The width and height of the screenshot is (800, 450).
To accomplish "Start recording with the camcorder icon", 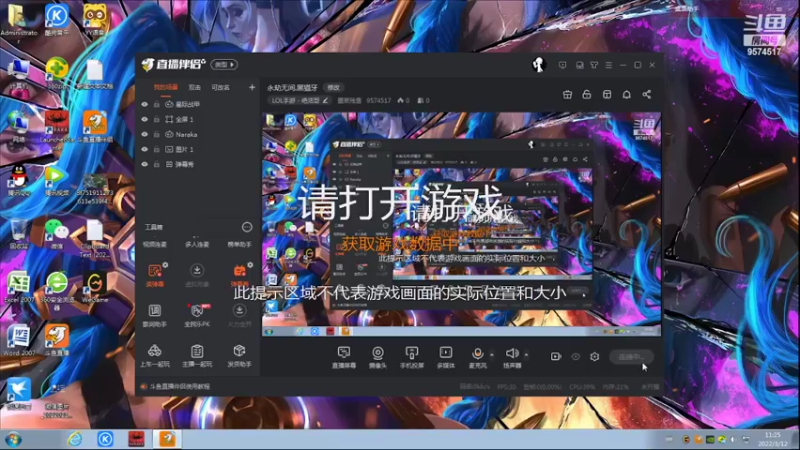I will 556,357.
